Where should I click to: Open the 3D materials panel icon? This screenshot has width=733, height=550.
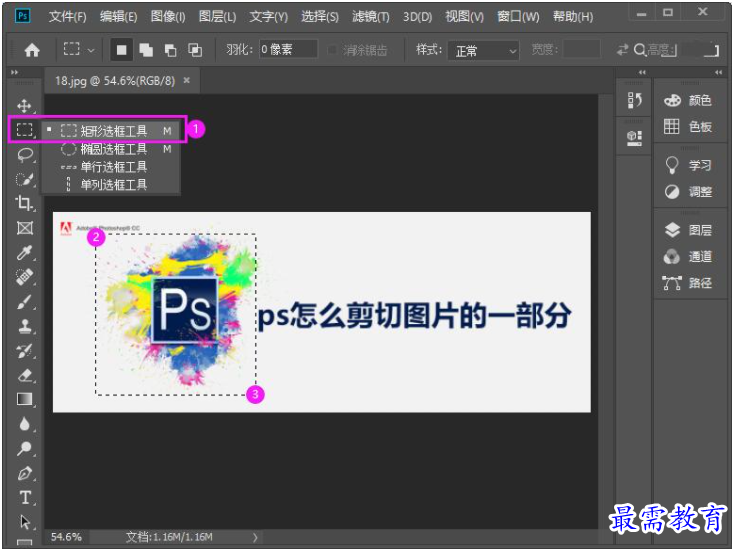coord(634,138)
